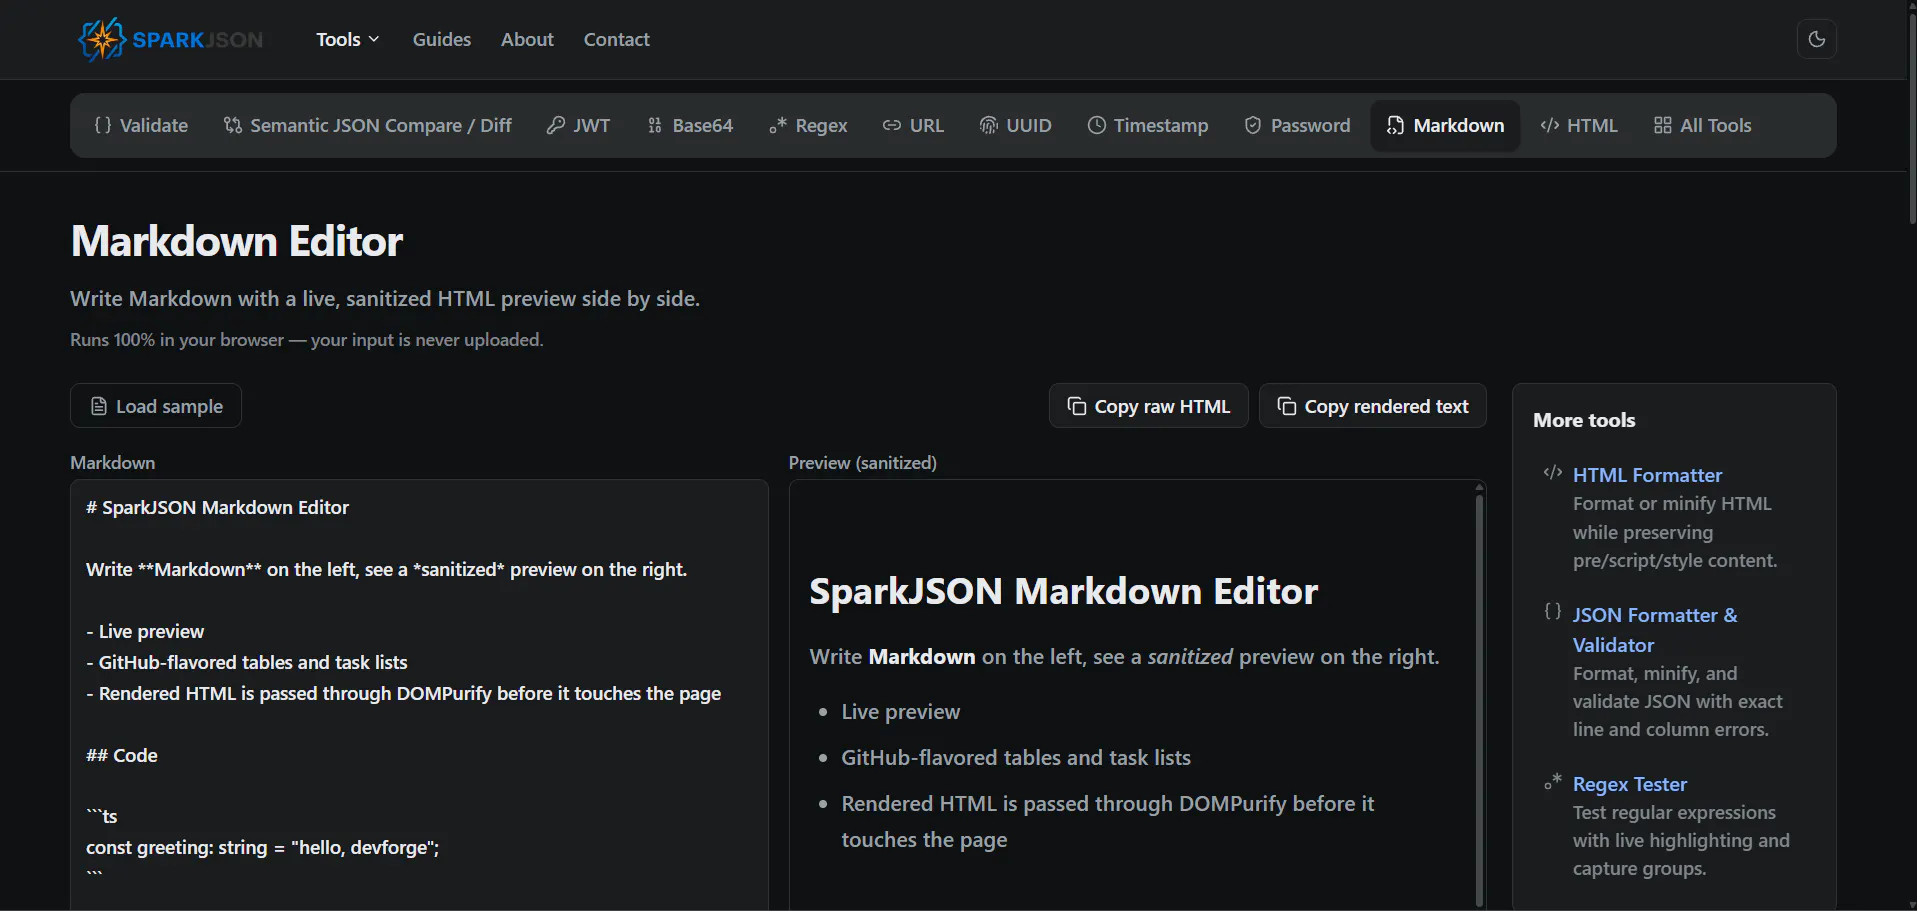1917x911 pixels.
Task: Click the URL chain link icon
Action: click(x=891, y=125)
